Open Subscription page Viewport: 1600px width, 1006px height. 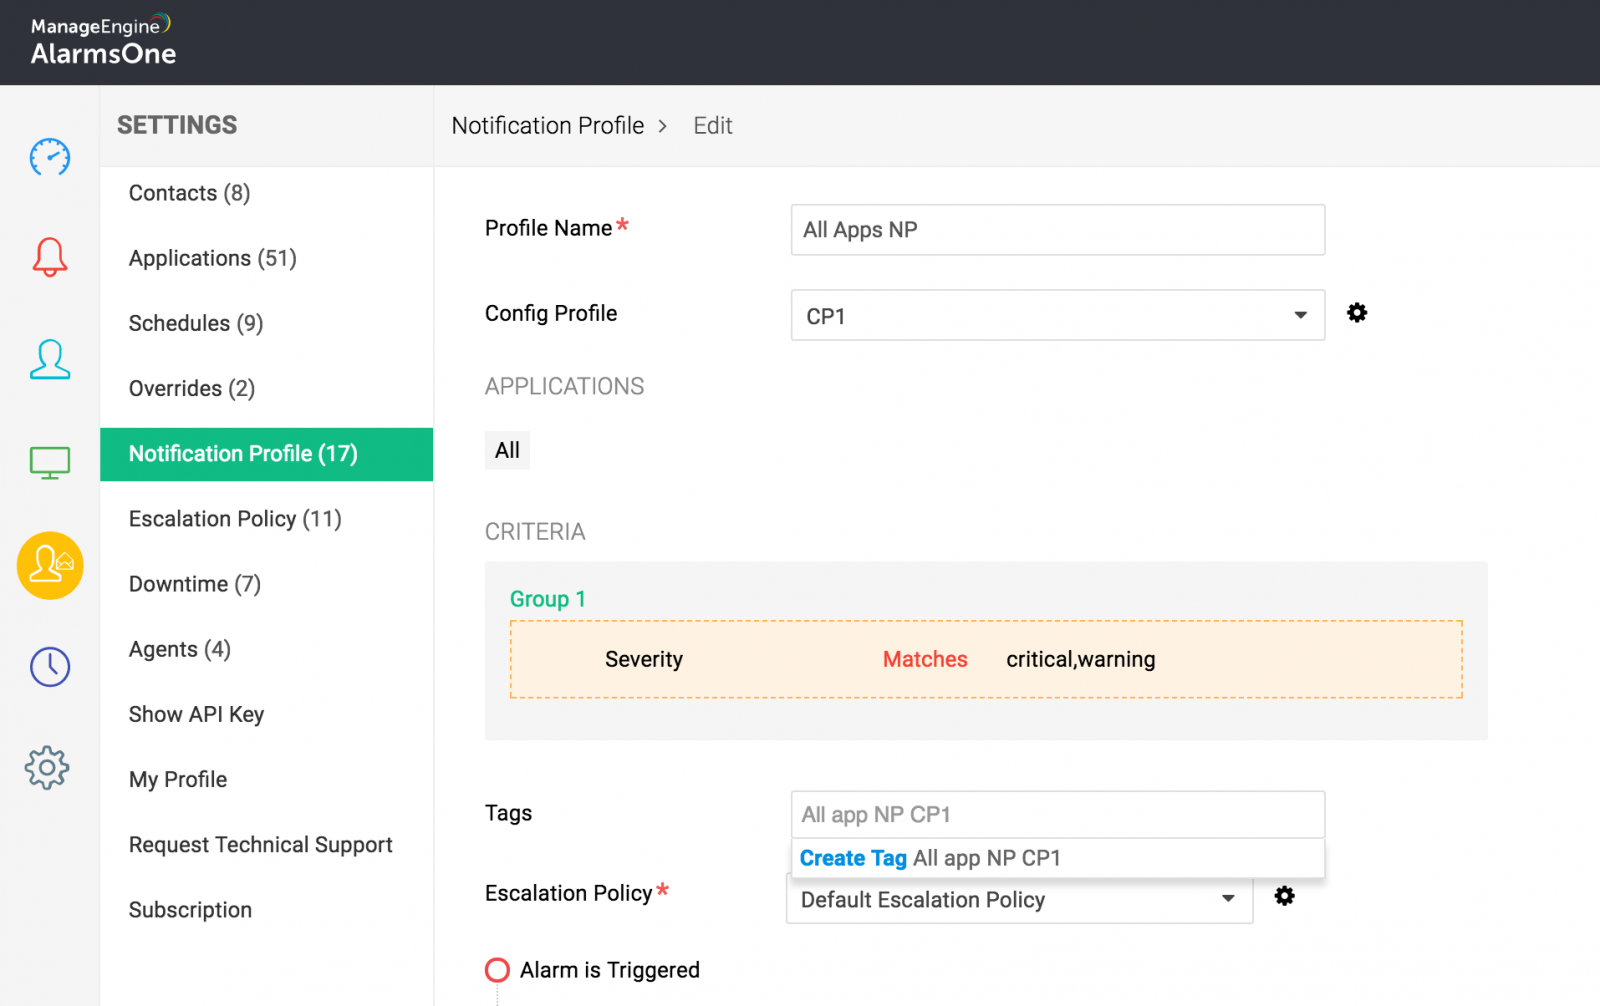point(190,910)
